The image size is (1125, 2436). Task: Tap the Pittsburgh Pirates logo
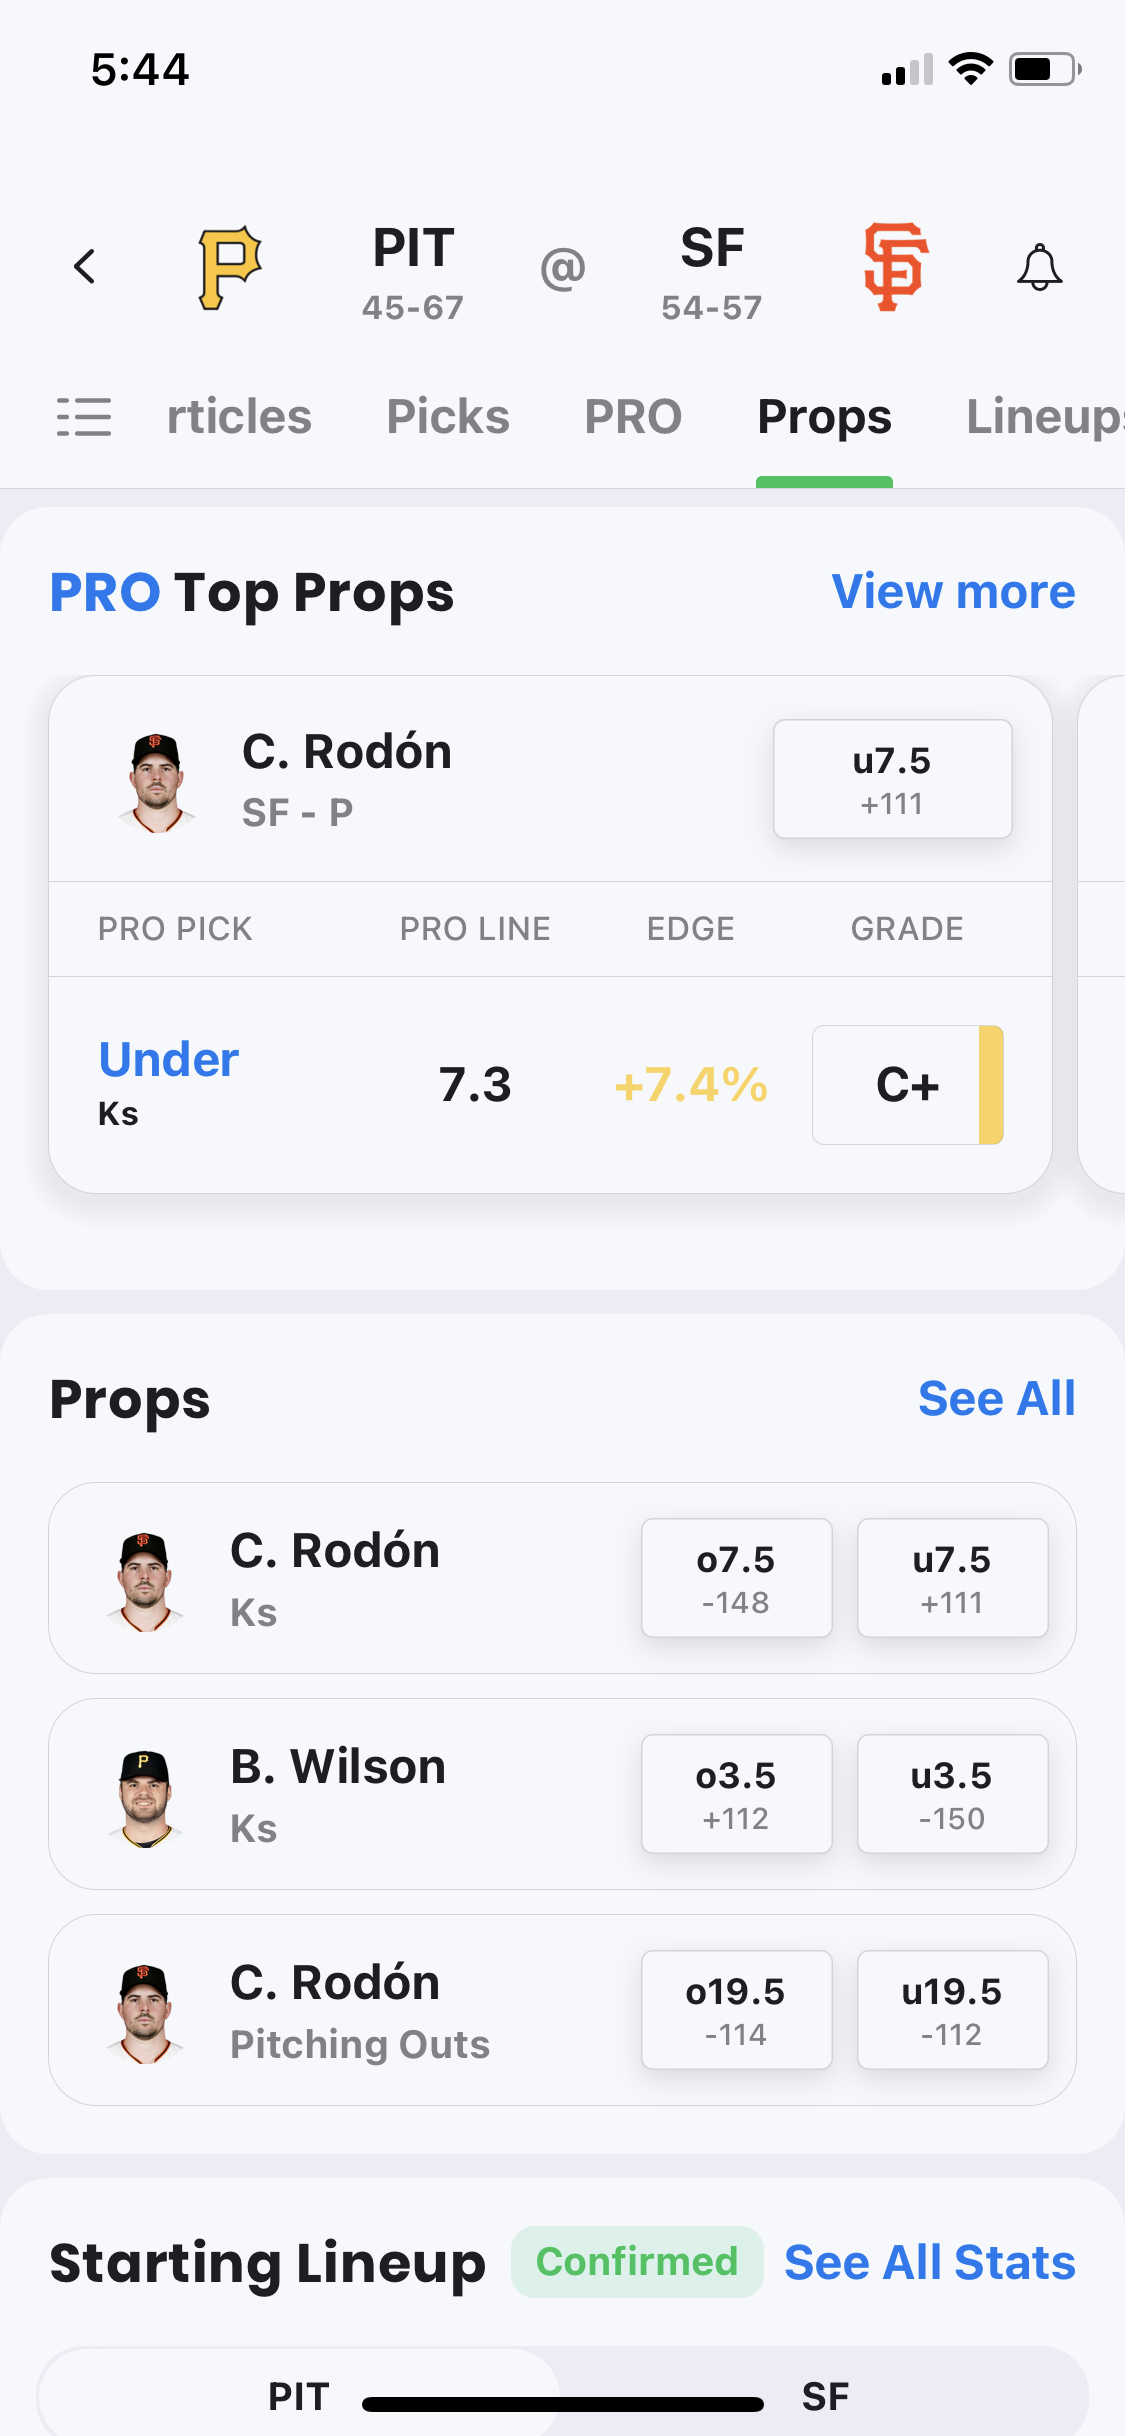pyautogui.click(x=229, y=268)
